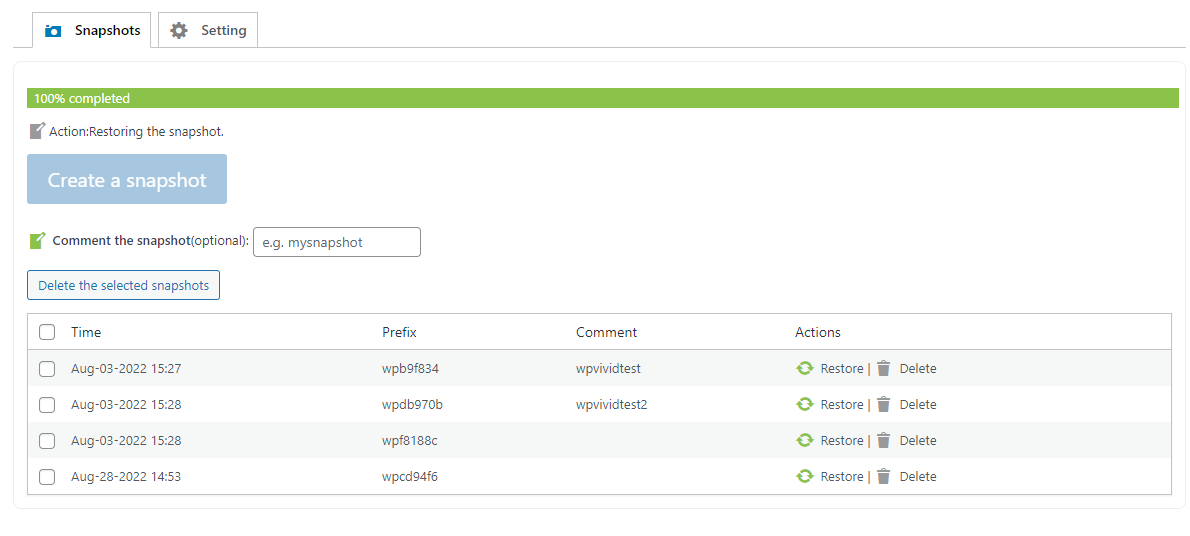
Task: Toggle the select-all checkbox in table header
Action: 47,332
